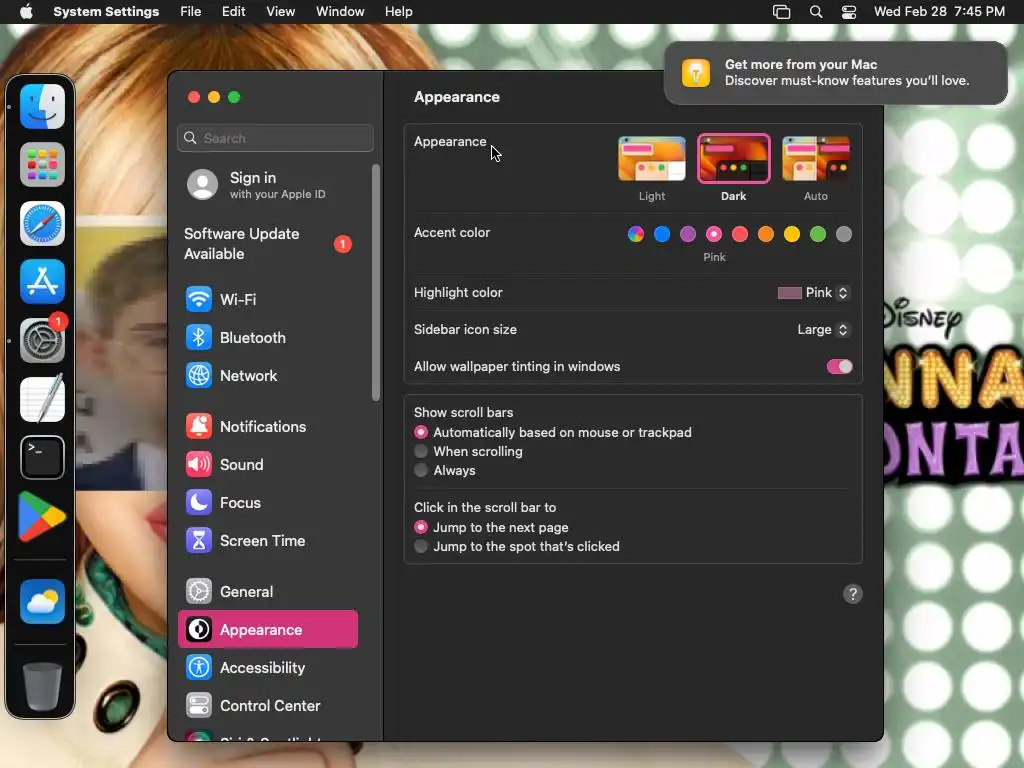Open Launchpad from the Dock
1024x768 pixels.
[42, 165]
